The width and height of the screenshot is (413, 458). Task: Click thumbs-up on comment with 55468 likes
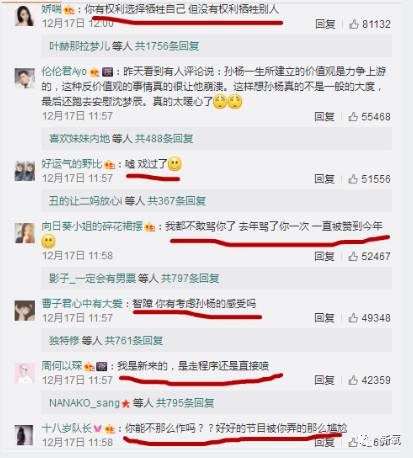click(353, 116)
